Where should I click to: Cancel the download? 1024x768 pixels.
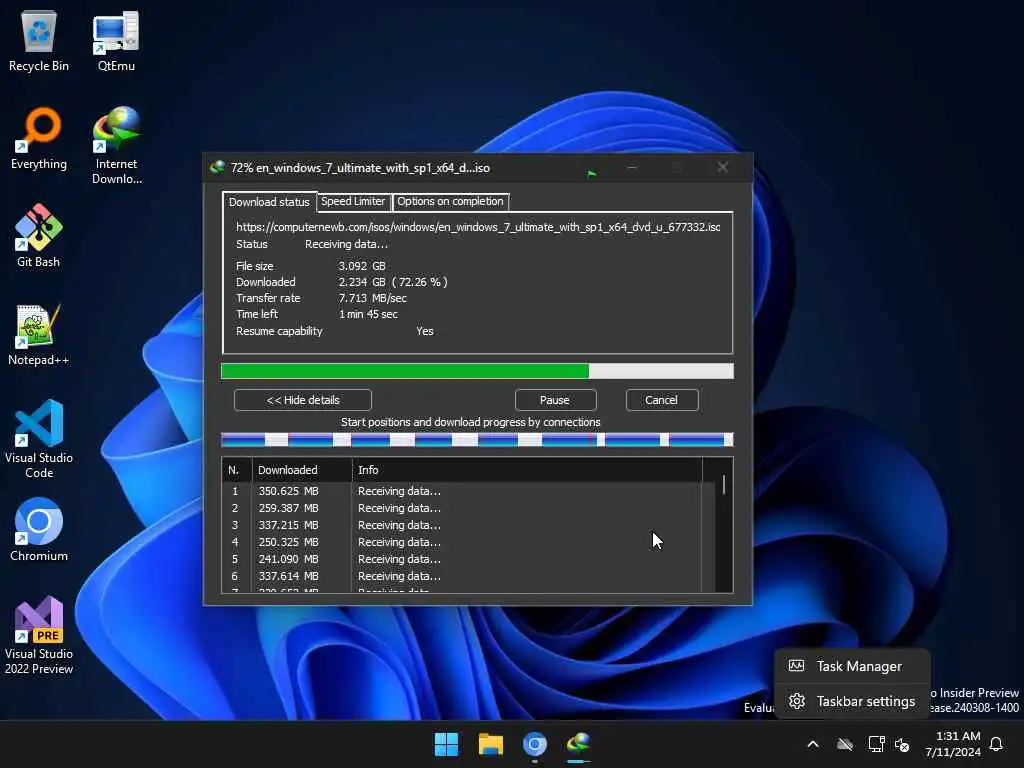point(662,400)
